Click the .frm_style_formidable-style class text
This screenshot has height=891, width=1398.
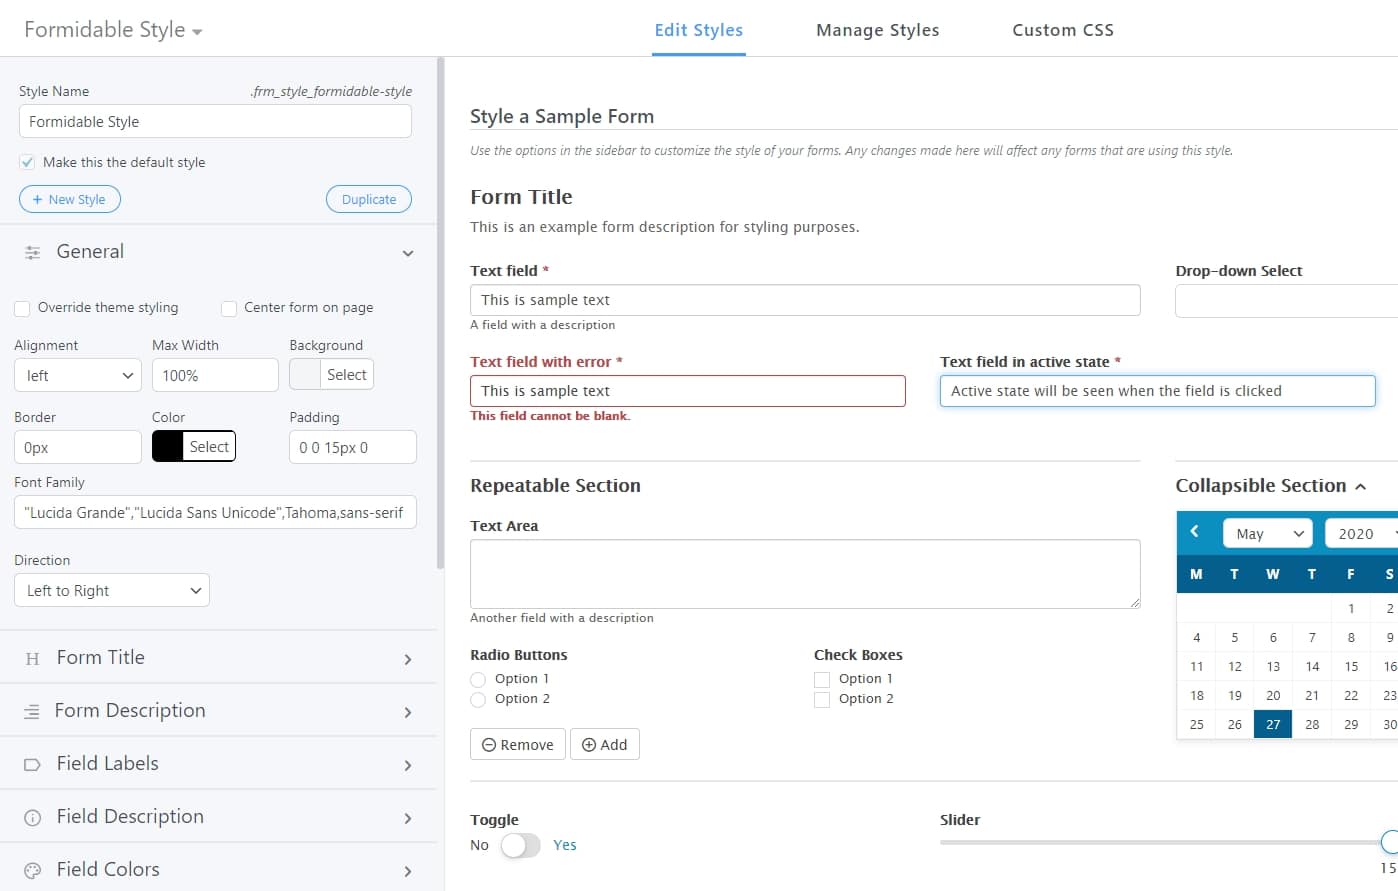(331, 91)
